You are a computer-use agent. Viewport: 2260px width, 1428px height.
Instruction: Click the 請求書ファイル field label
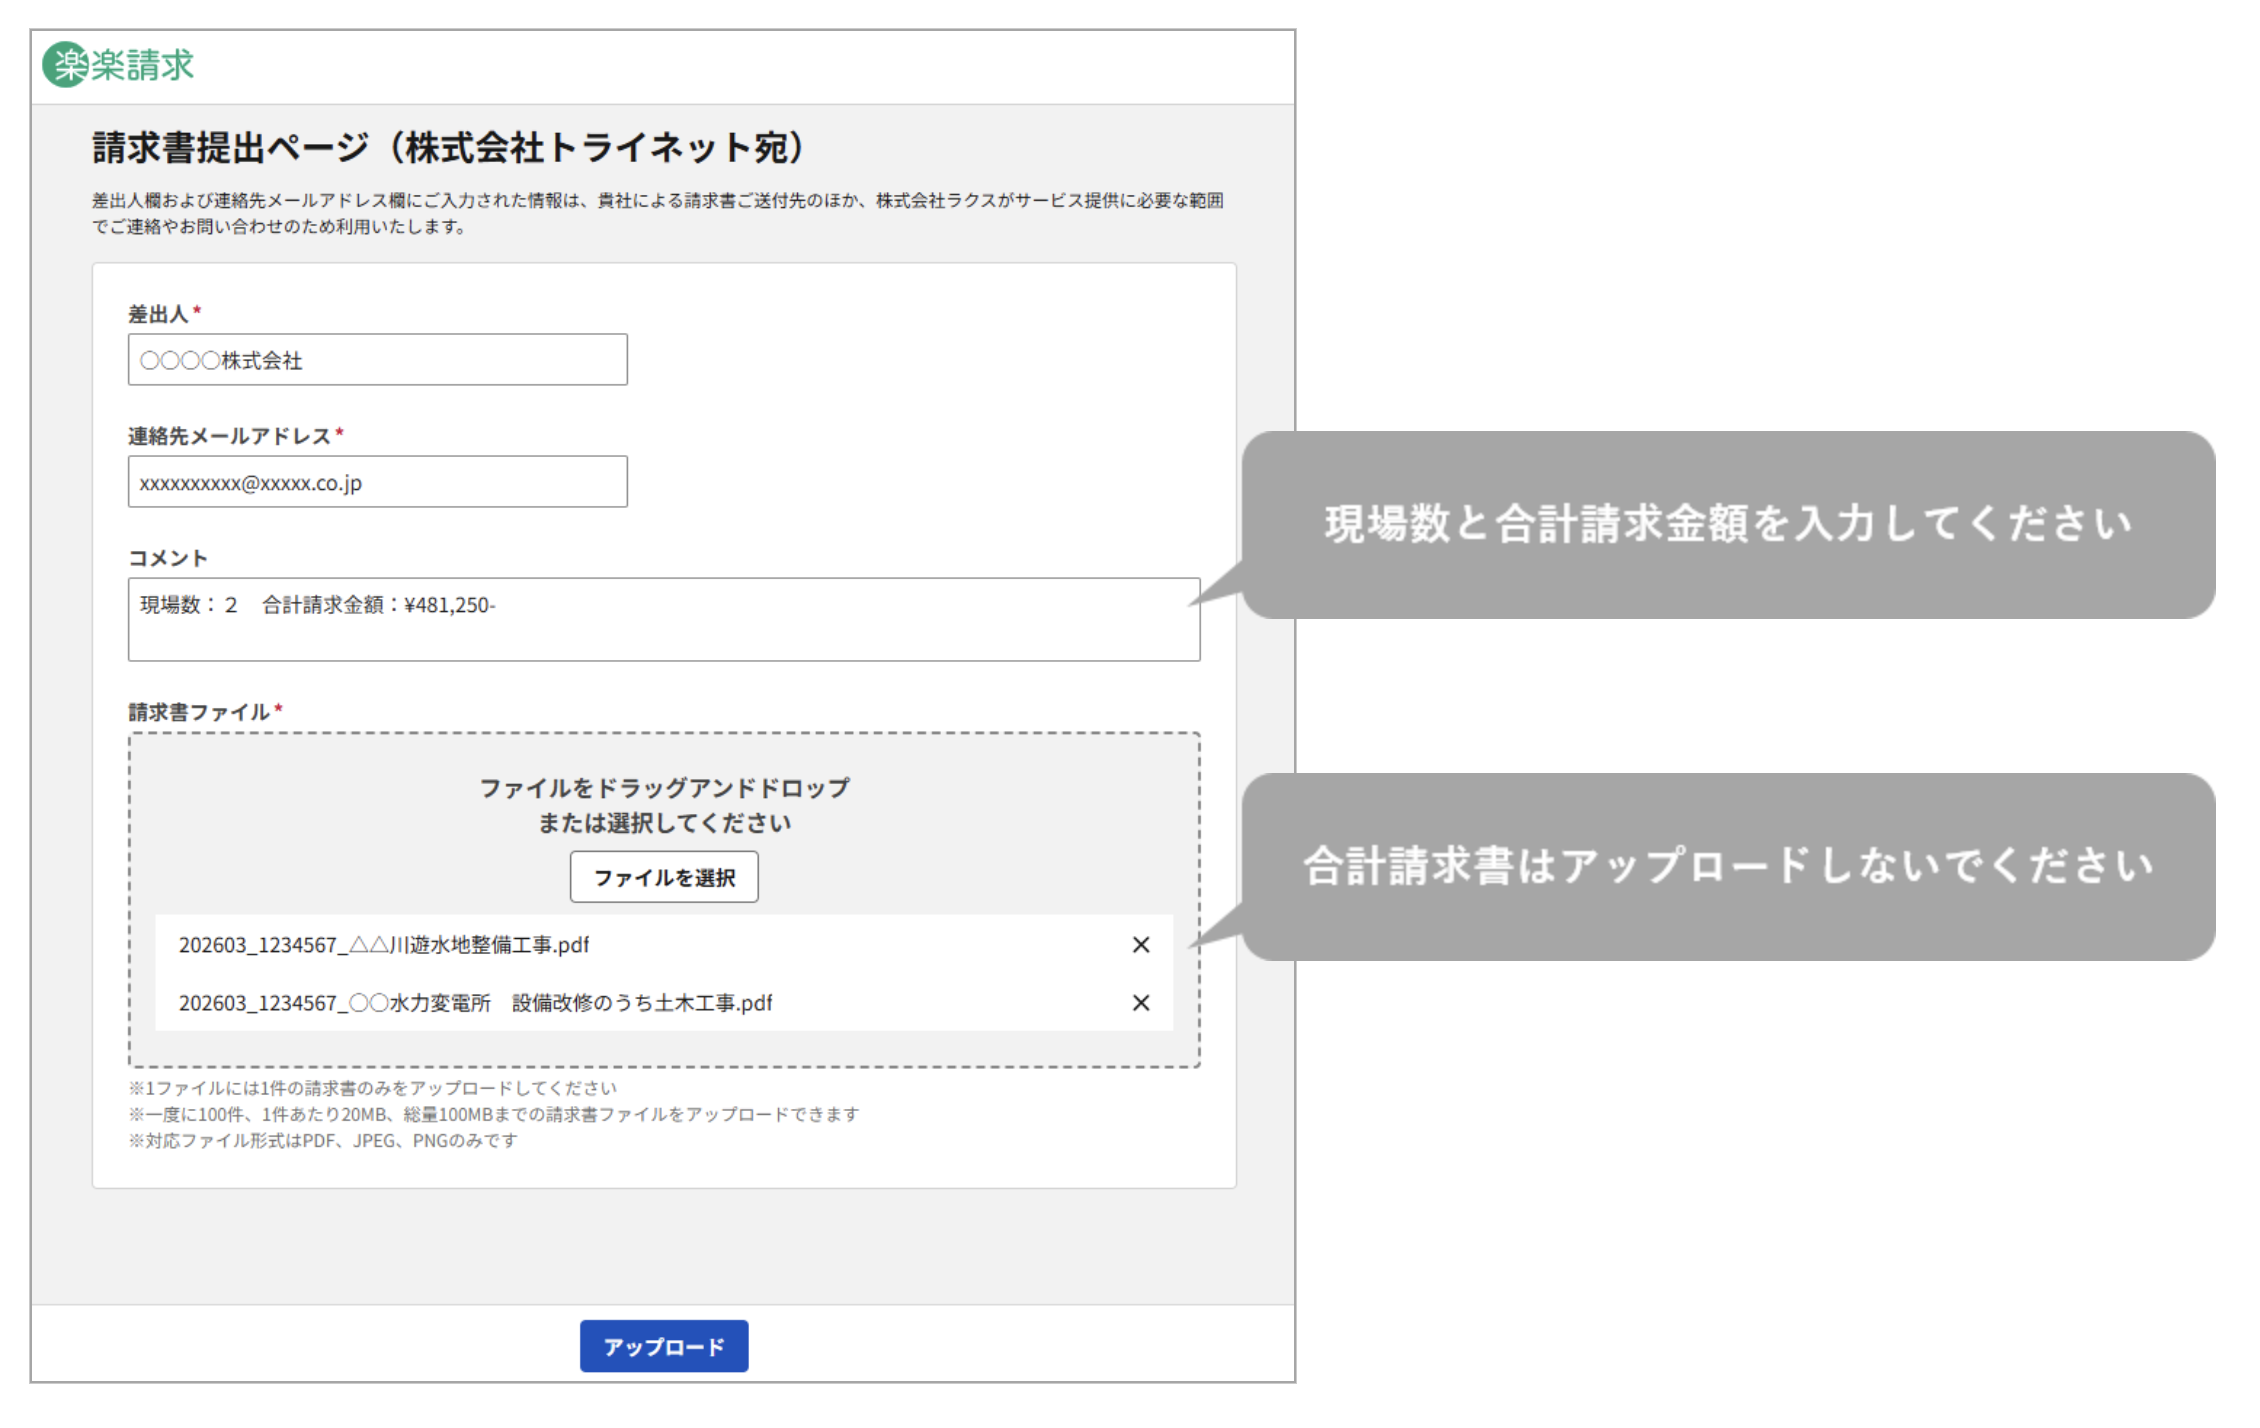tap(198, 712)
